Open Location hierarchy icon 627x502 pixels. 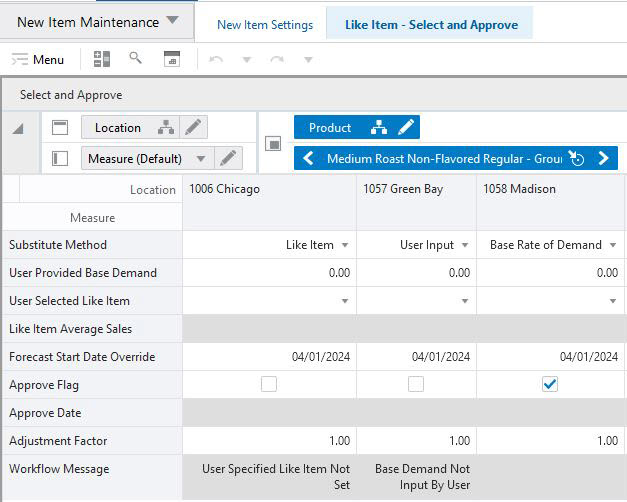click(166, 128)
